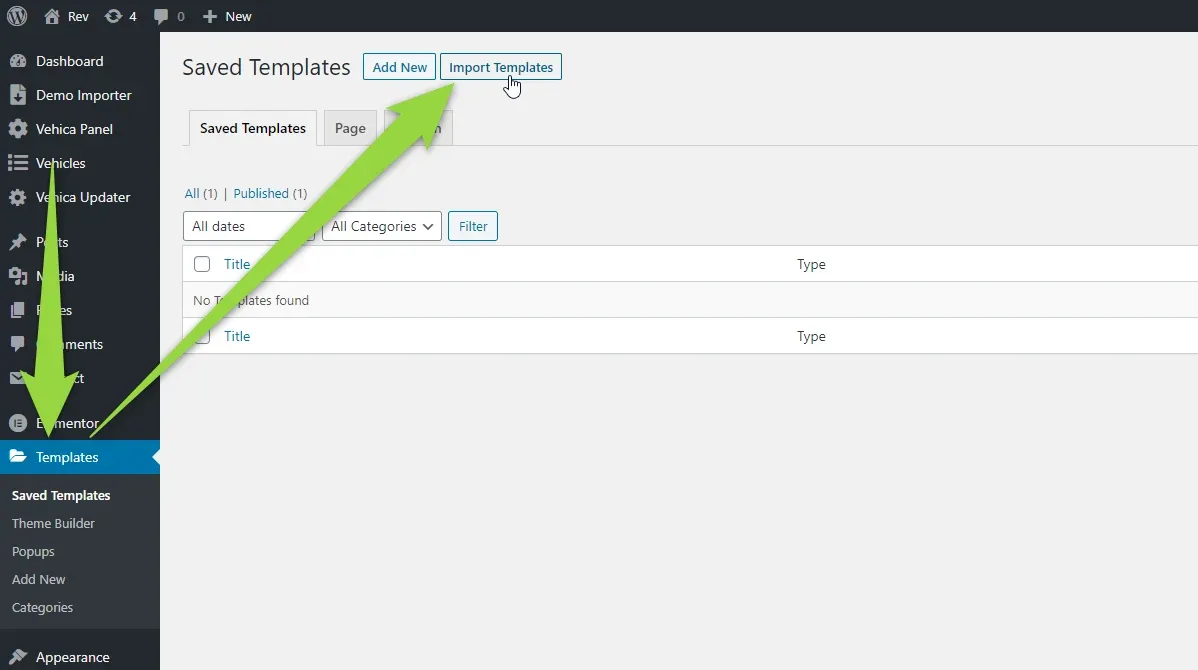Click New in the admin bar

(238, 16)
